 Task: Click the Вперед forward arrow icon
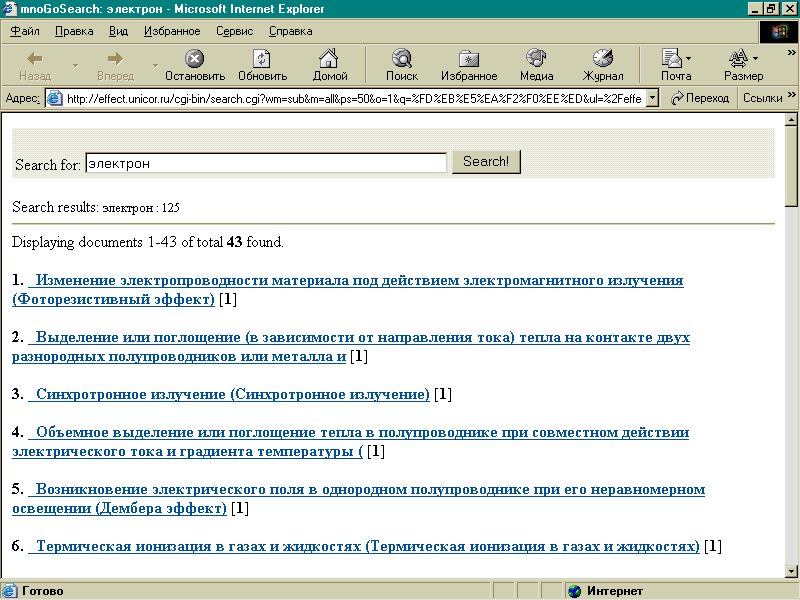tap(115, 59)
